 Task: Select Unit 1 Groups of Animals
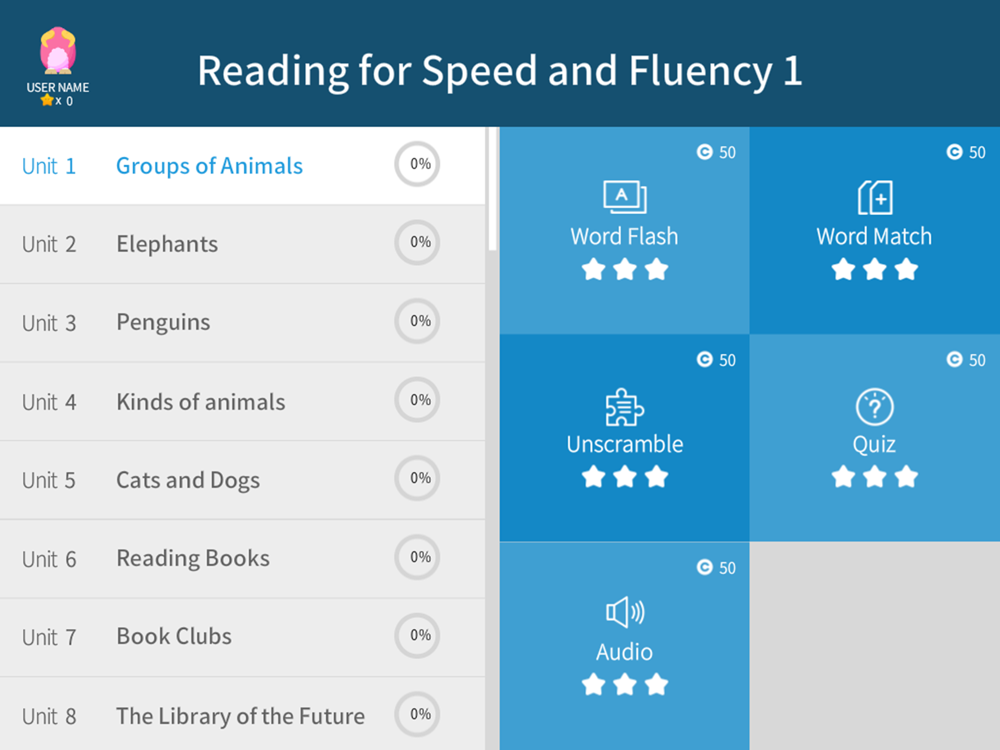242,166
